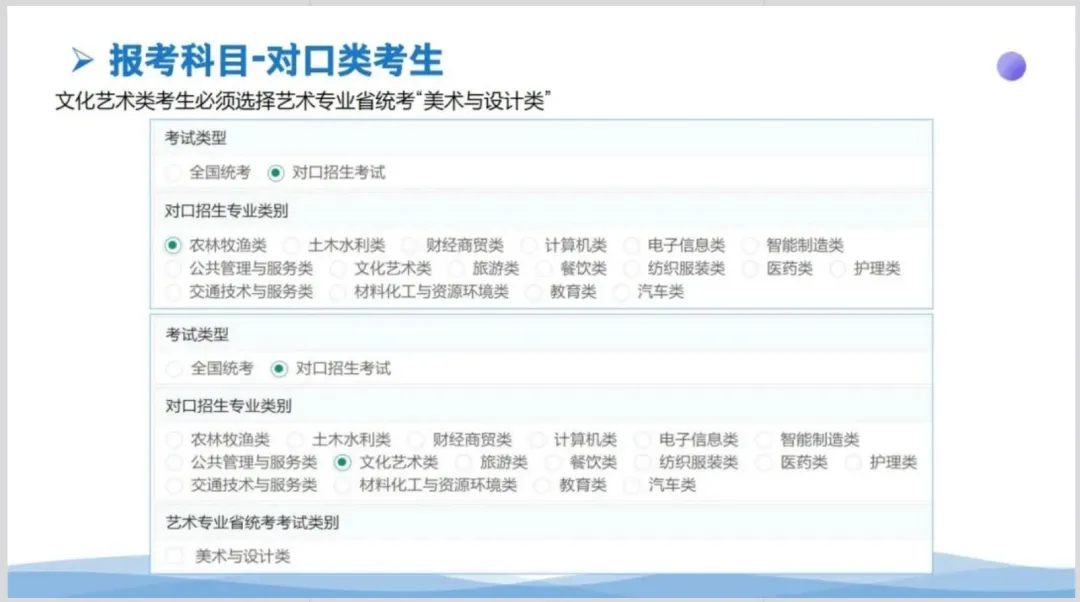Select 旅游类 in the 农林牧渔类-checked form
Screen dimensions: 1080x602
click(x=456, y=269)
